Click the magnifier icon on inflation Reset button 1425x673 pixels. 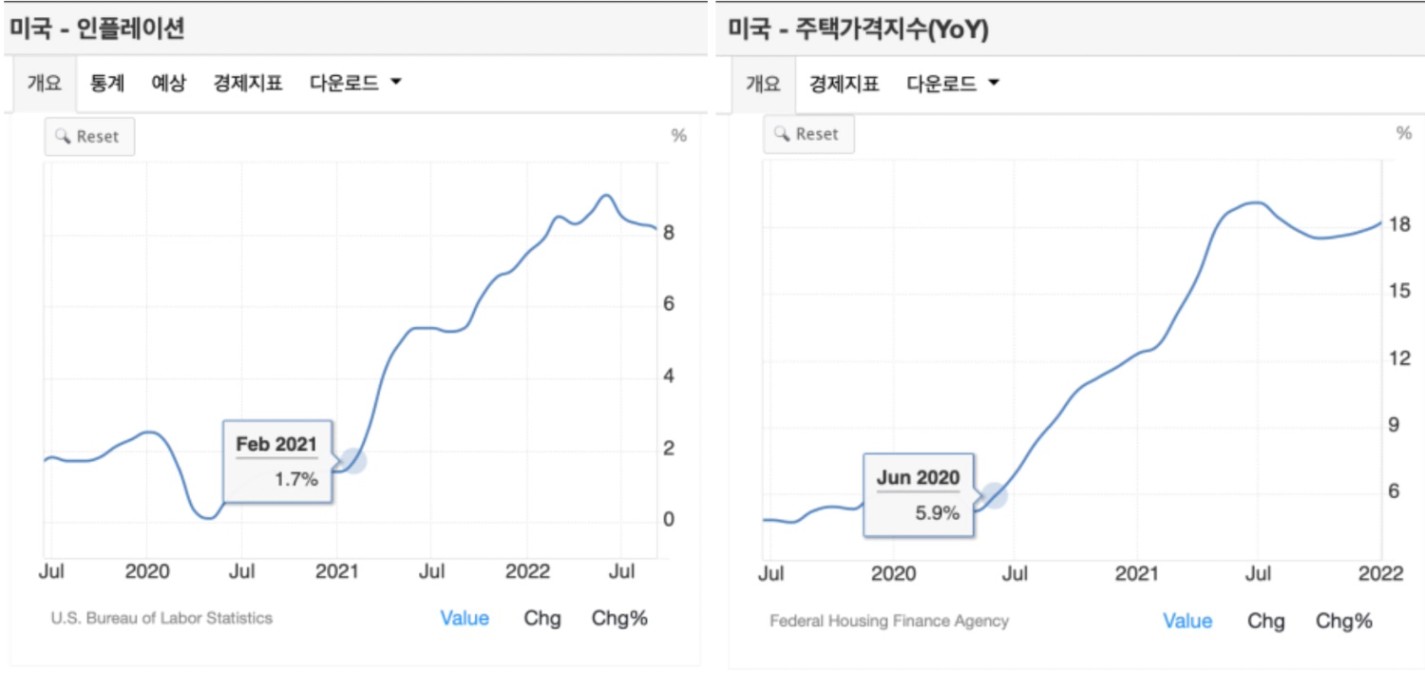point(63,137)
